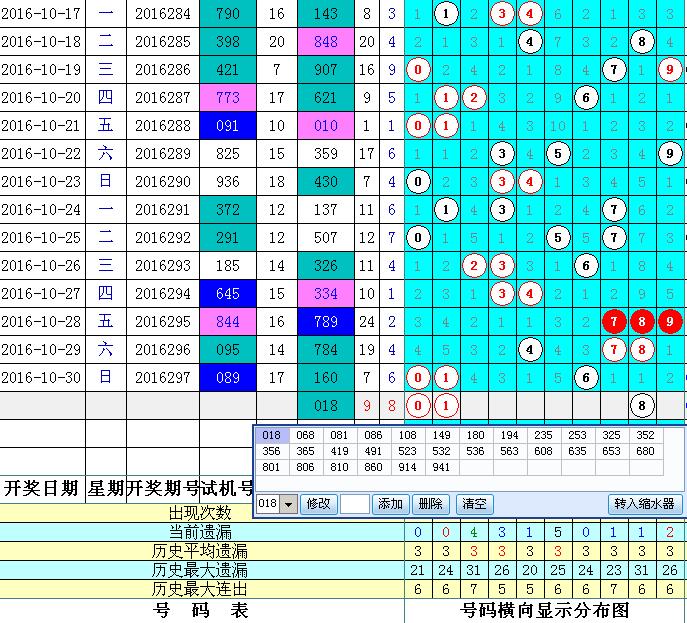Click the 出现次数 statistics row label

[x=200, y=513]
